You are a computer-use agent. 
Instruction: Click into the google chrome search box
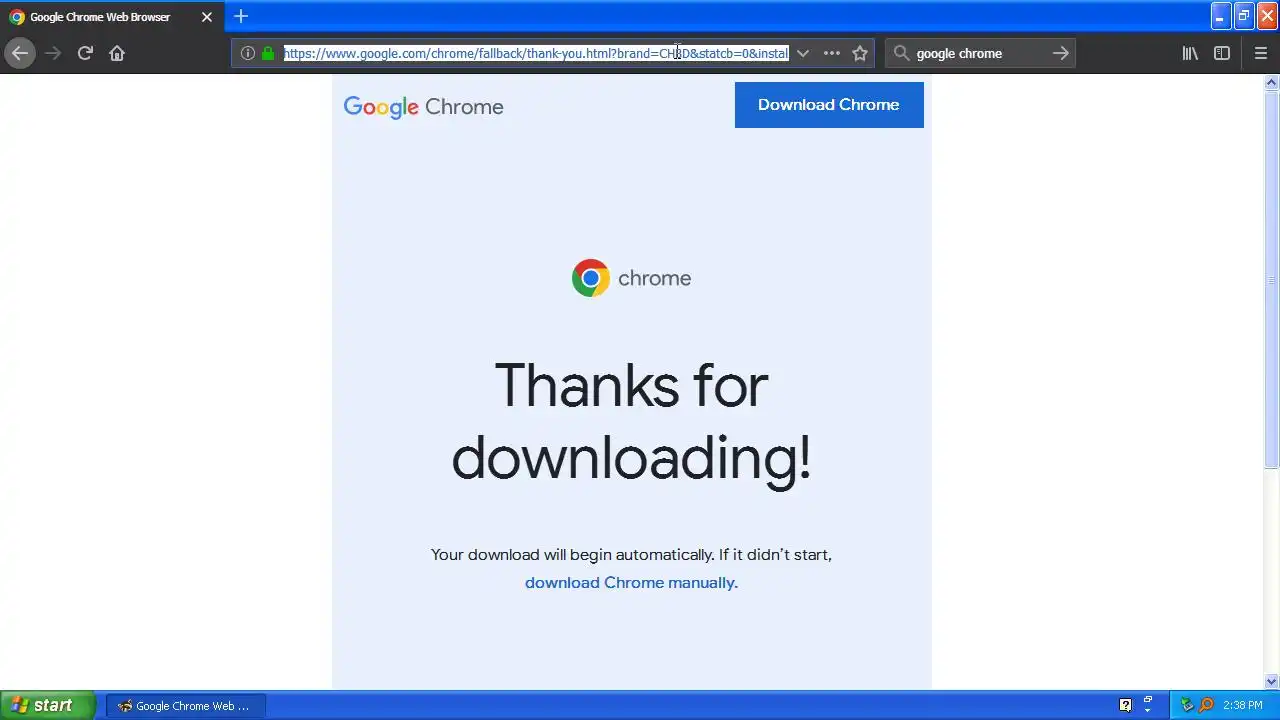(980, 53)
